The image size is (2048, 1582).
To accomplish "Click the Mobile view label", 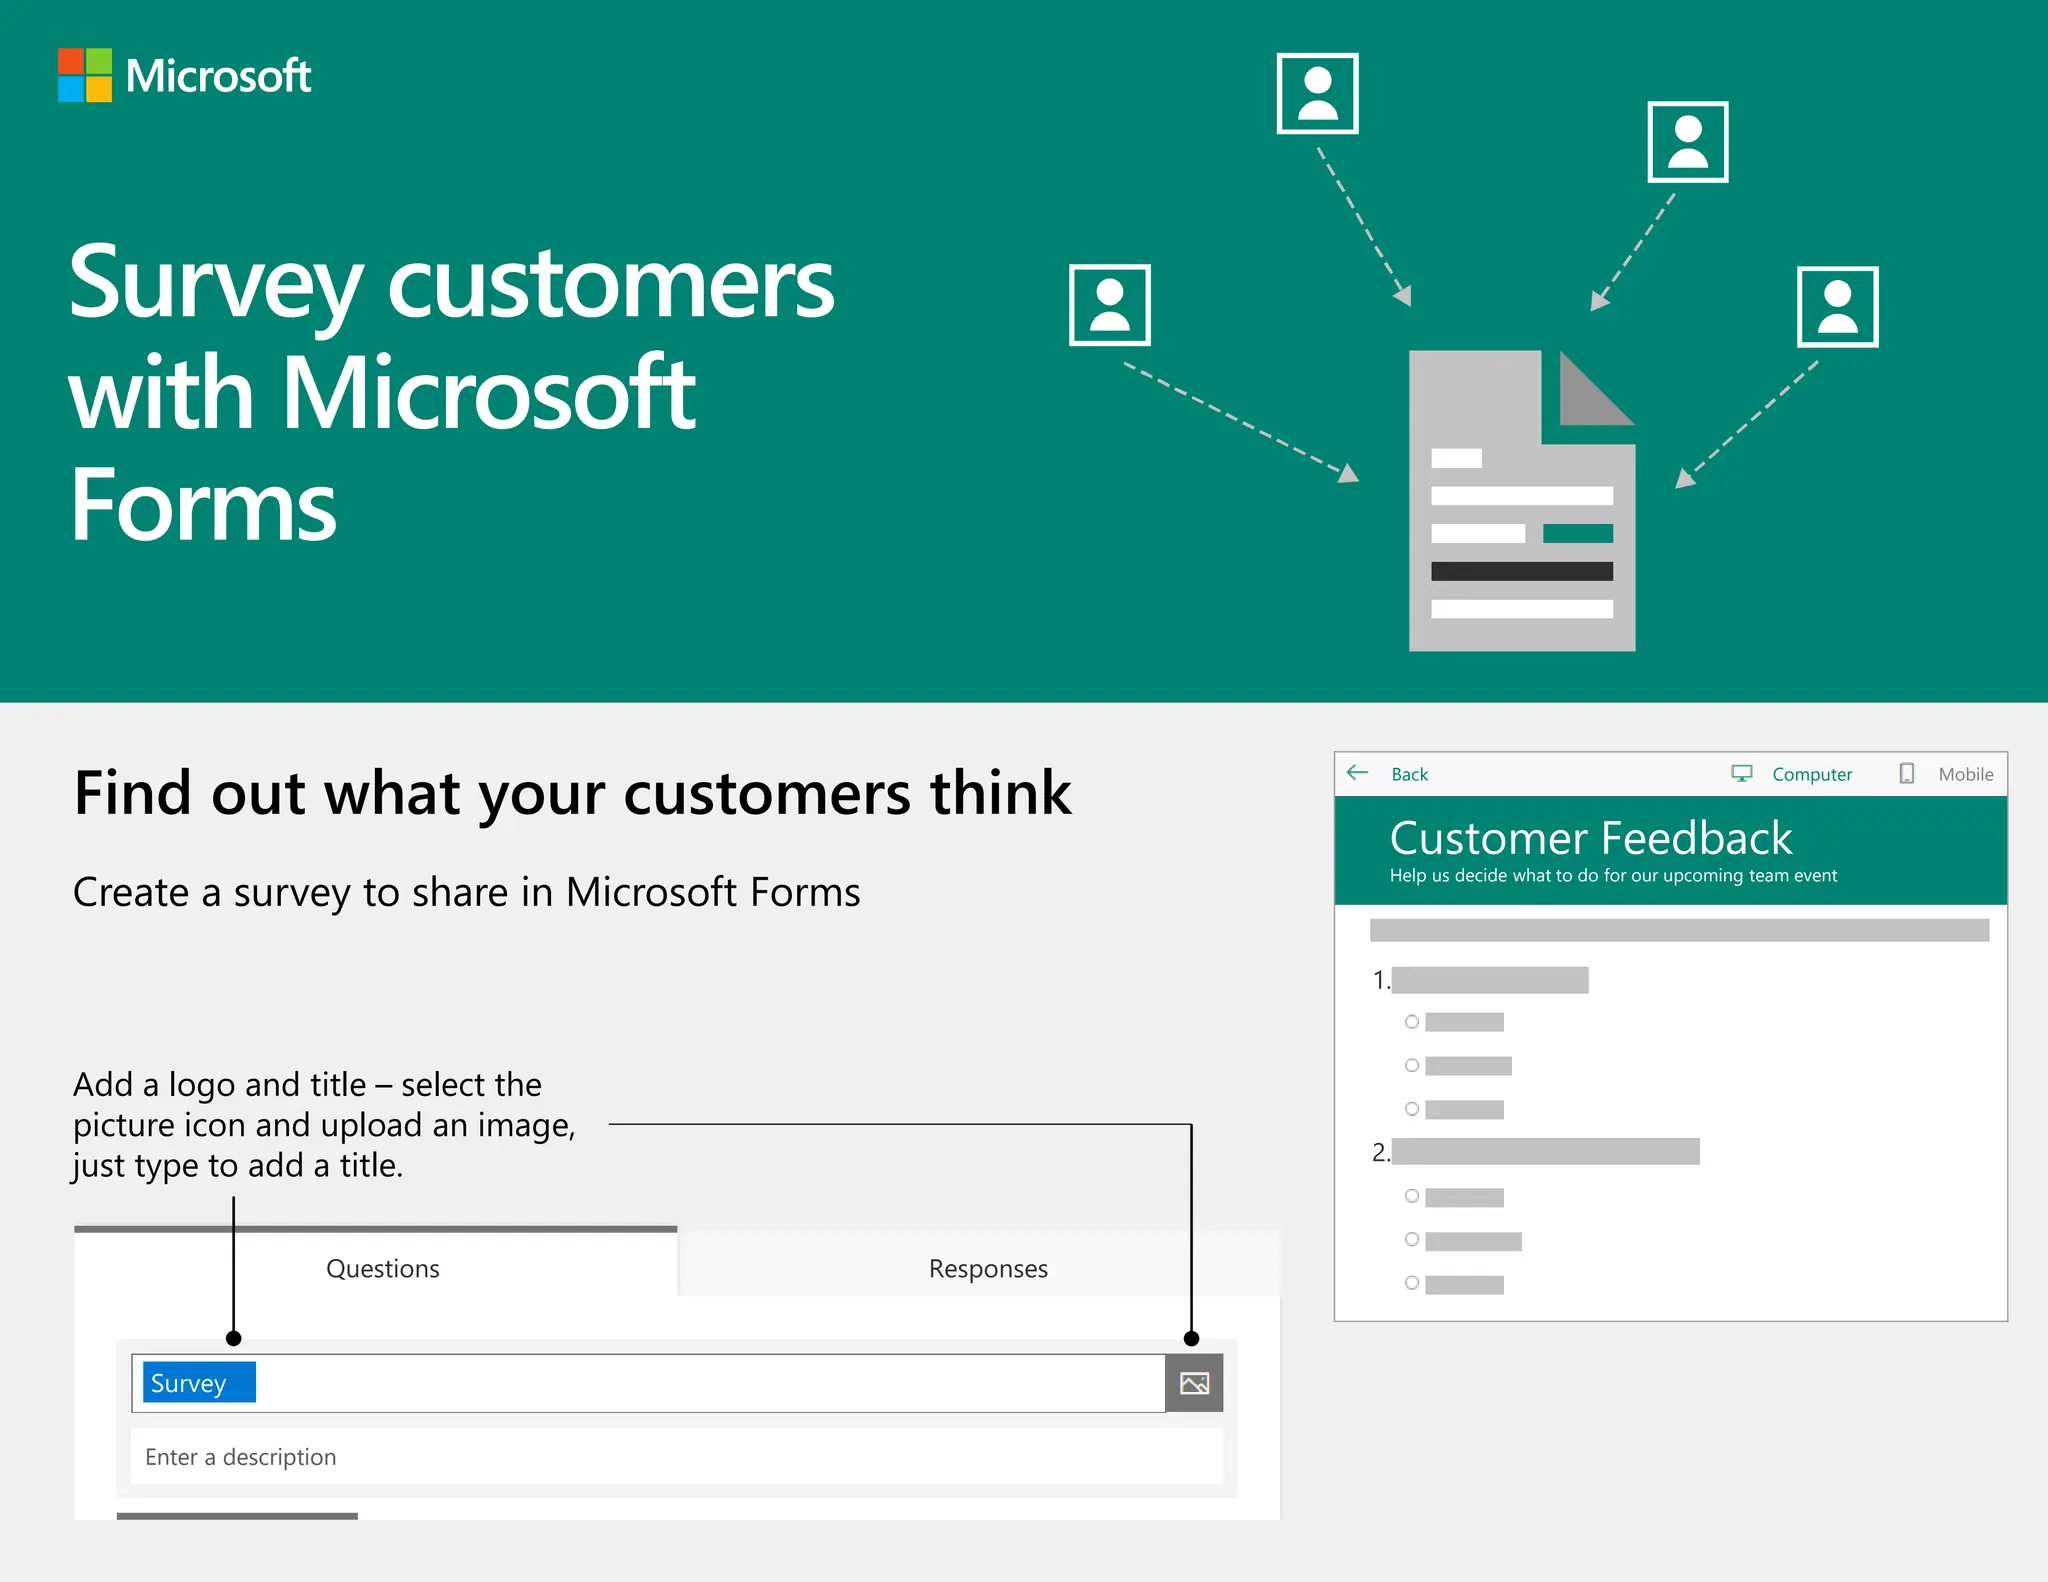I will click(x=1965, y=774).
